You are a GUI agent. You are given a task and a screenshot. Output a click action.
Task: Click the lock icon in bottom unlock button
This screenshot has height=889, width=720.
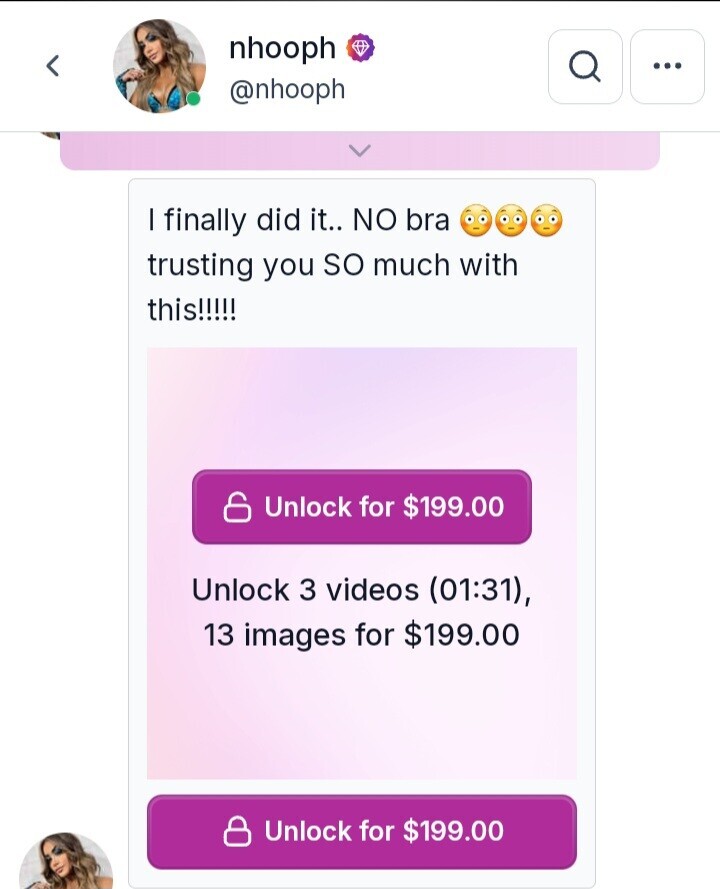coord(237,832)
